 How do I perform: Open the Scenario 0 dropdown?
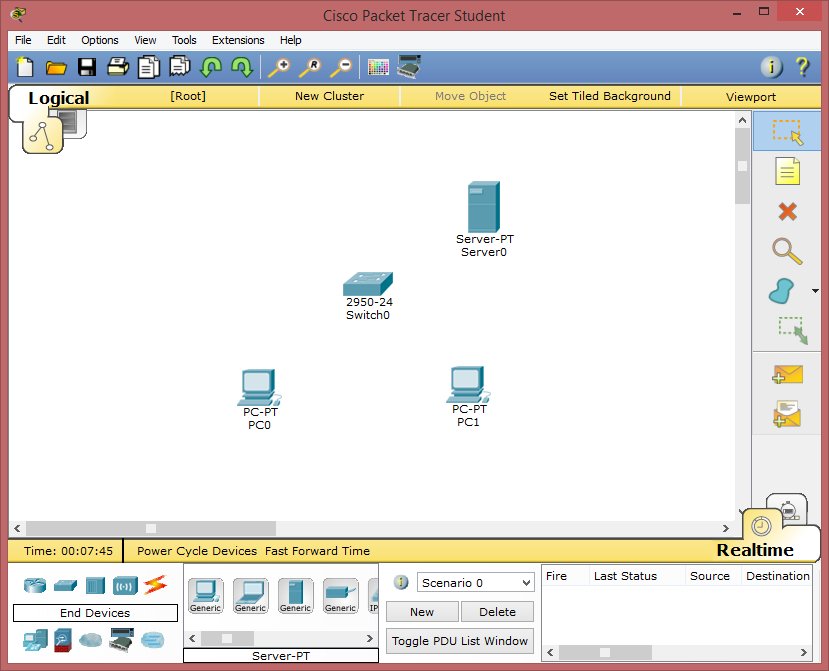475,582
